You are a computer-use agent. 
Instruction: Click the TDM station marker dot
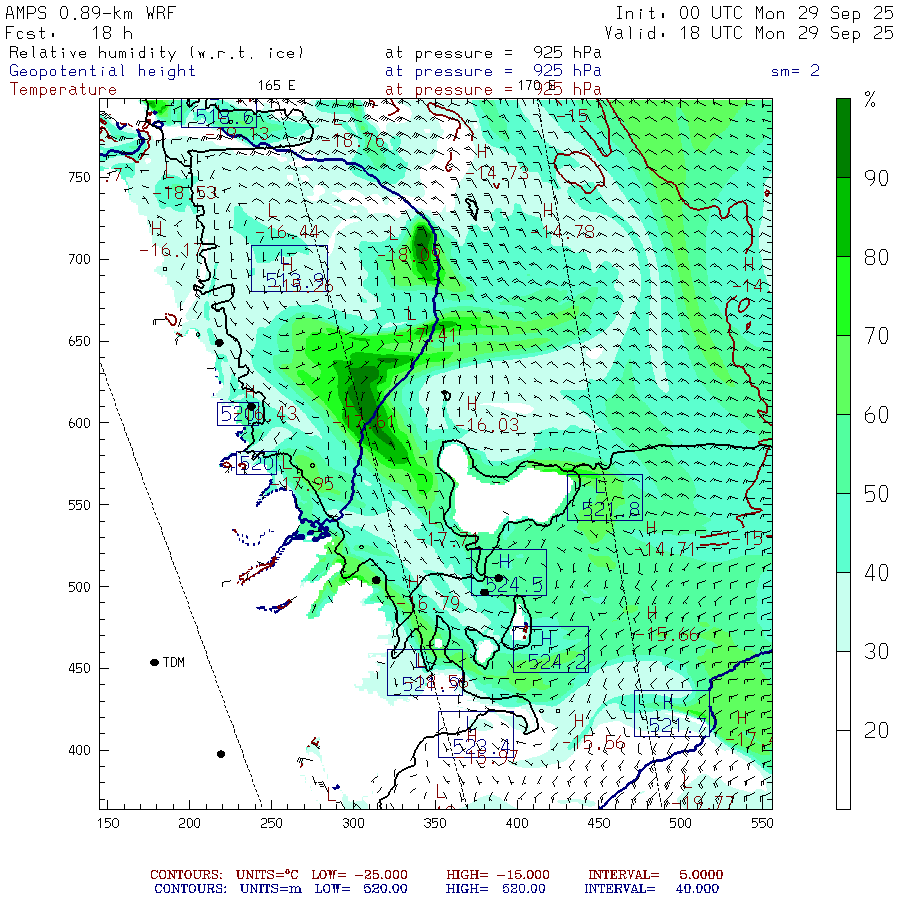[x=154, y=662]
